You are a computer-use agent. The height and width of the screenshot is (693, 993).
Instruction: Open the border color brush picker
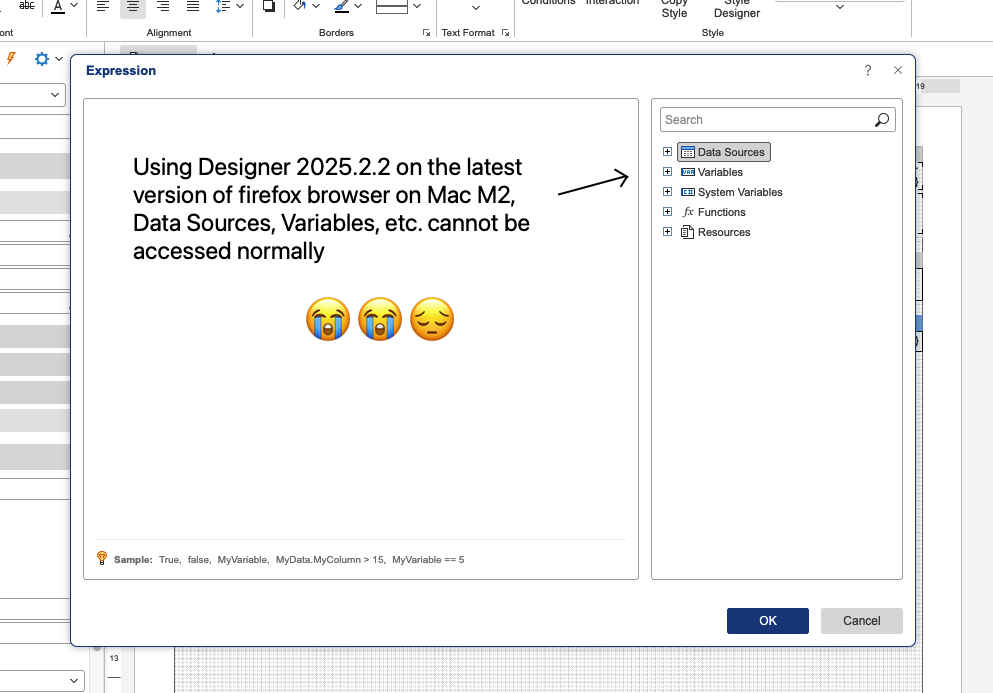[x=347, y=6]
